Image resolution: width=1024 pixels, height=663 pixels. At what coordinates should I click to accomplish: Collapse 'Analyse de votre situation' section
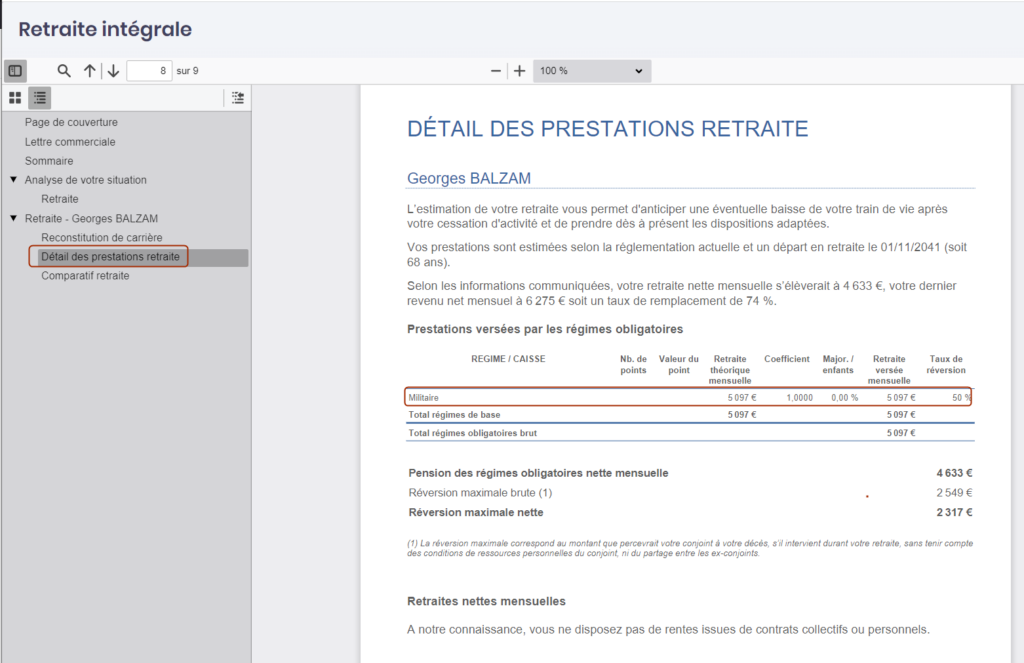[x=14, y=180]
